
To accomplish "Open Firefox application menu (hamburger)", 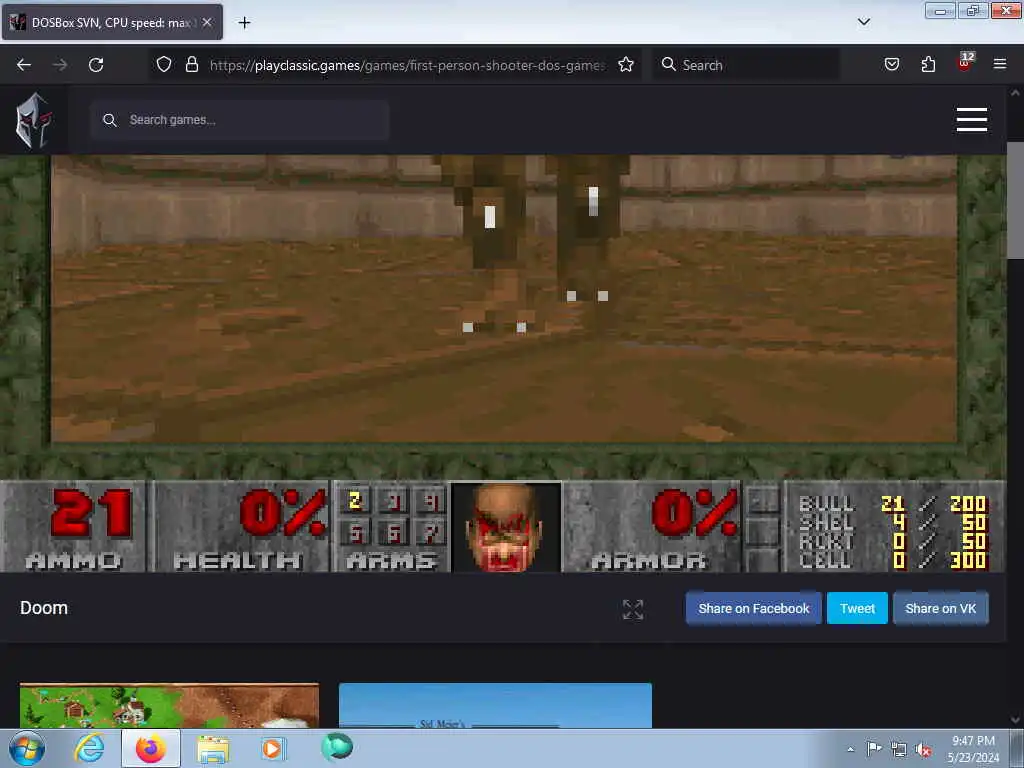I will coord(1000,64).
